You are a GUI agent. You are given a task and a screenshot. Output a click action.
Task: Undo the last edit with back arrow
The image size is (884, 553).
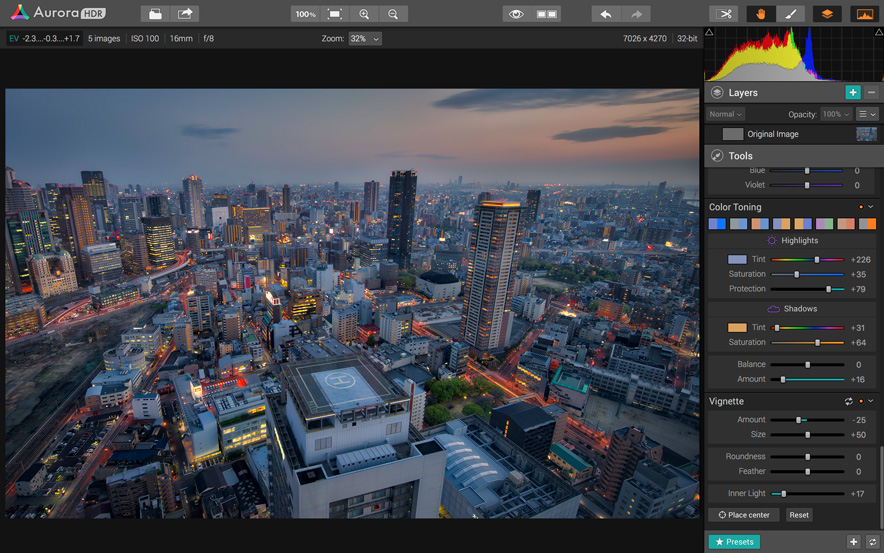pyautogui.click(x=606, y=14)
